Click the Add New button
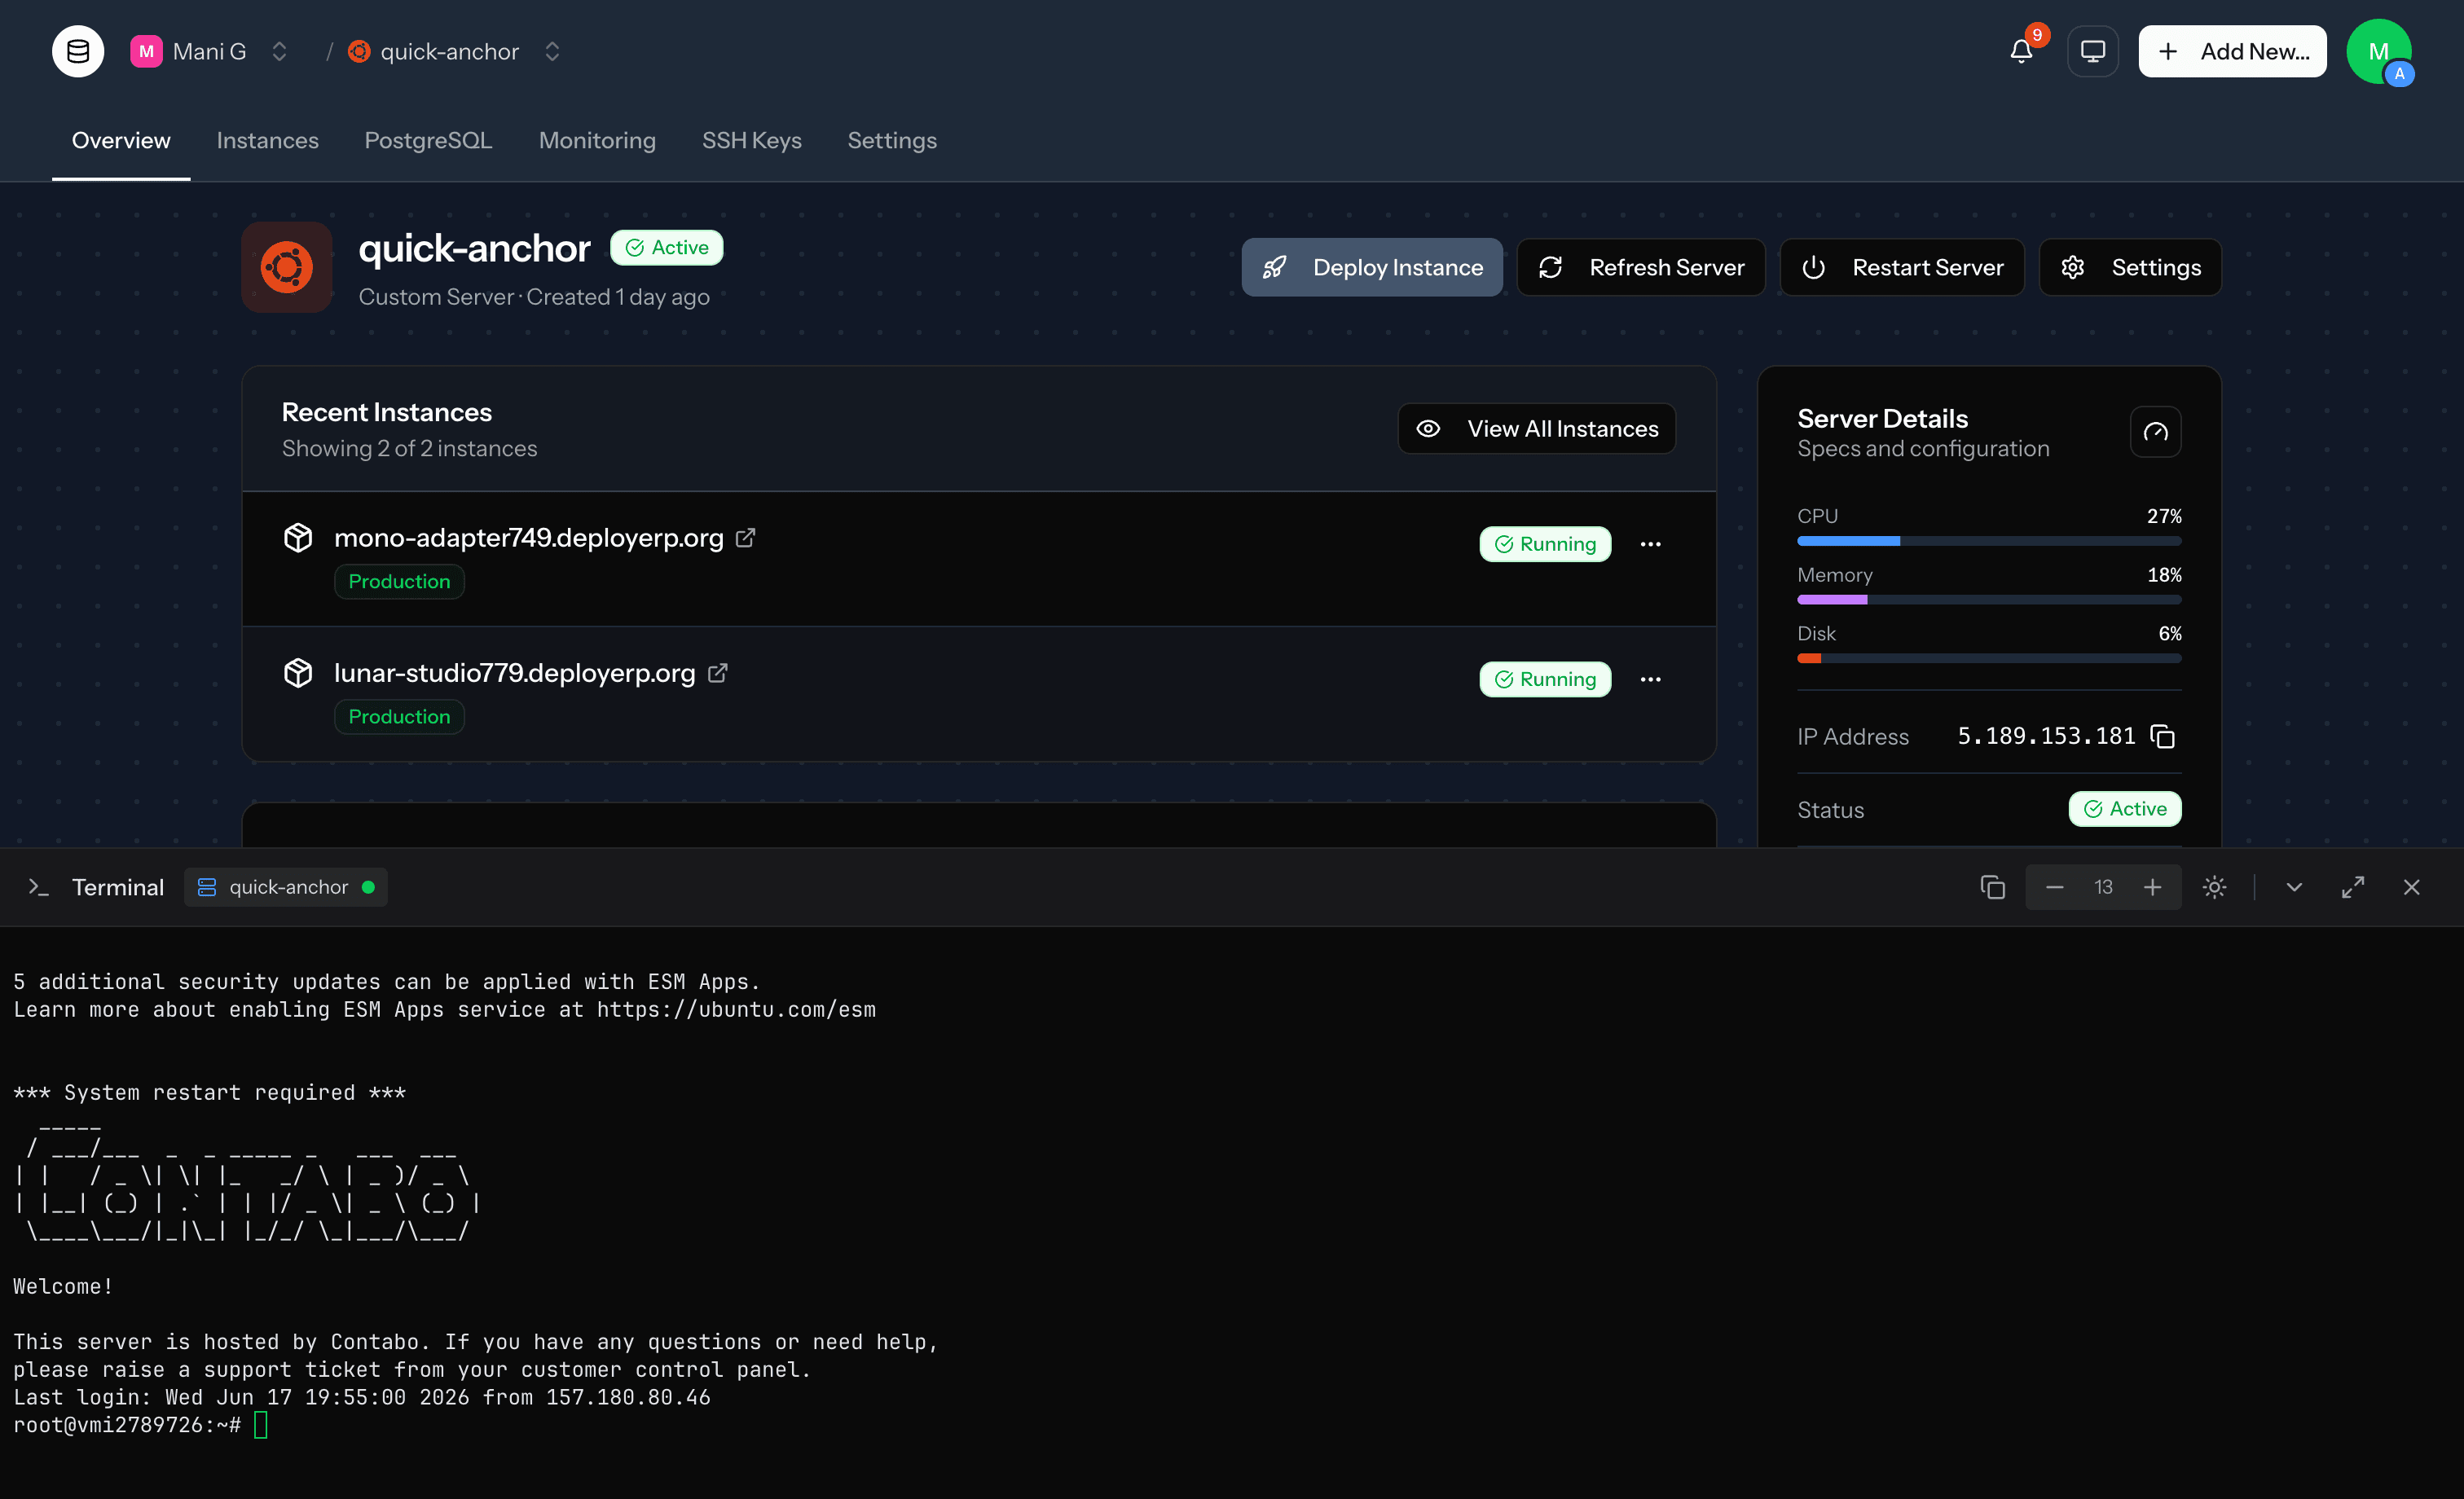 (x=2232, y=51)
